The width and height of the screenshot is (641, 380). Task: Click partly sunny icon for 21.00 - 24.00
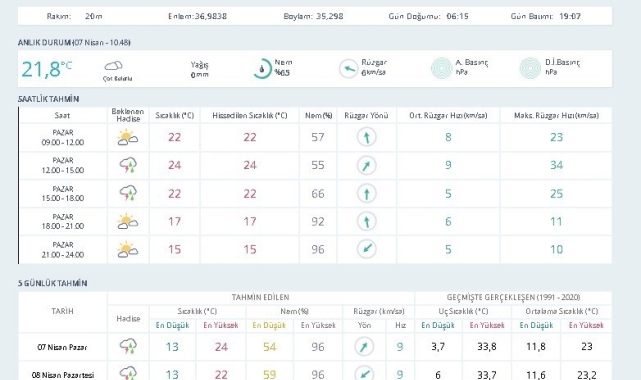pos(128,249)
